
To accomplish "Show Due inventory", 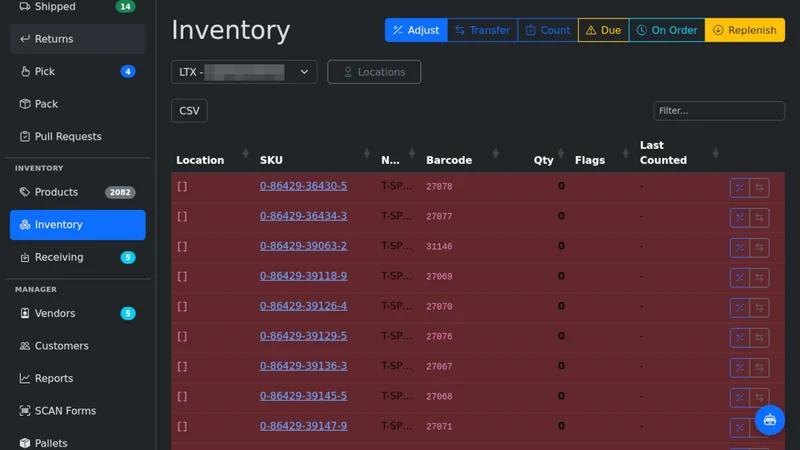I will (x=604, y=30).
